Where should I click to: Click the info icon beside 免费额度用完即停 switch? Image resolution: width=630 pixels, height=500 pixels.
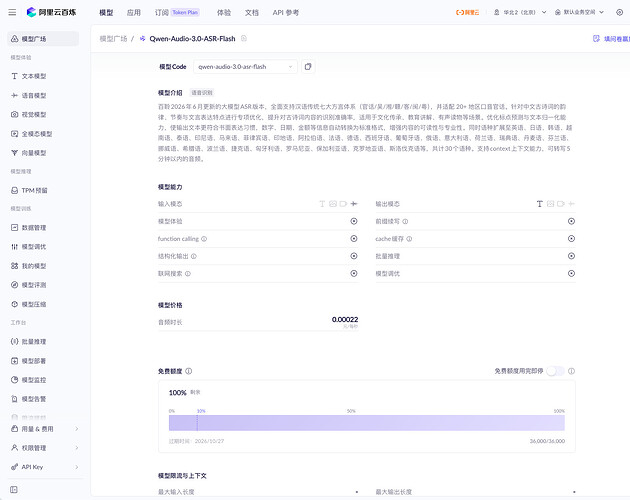571,371
